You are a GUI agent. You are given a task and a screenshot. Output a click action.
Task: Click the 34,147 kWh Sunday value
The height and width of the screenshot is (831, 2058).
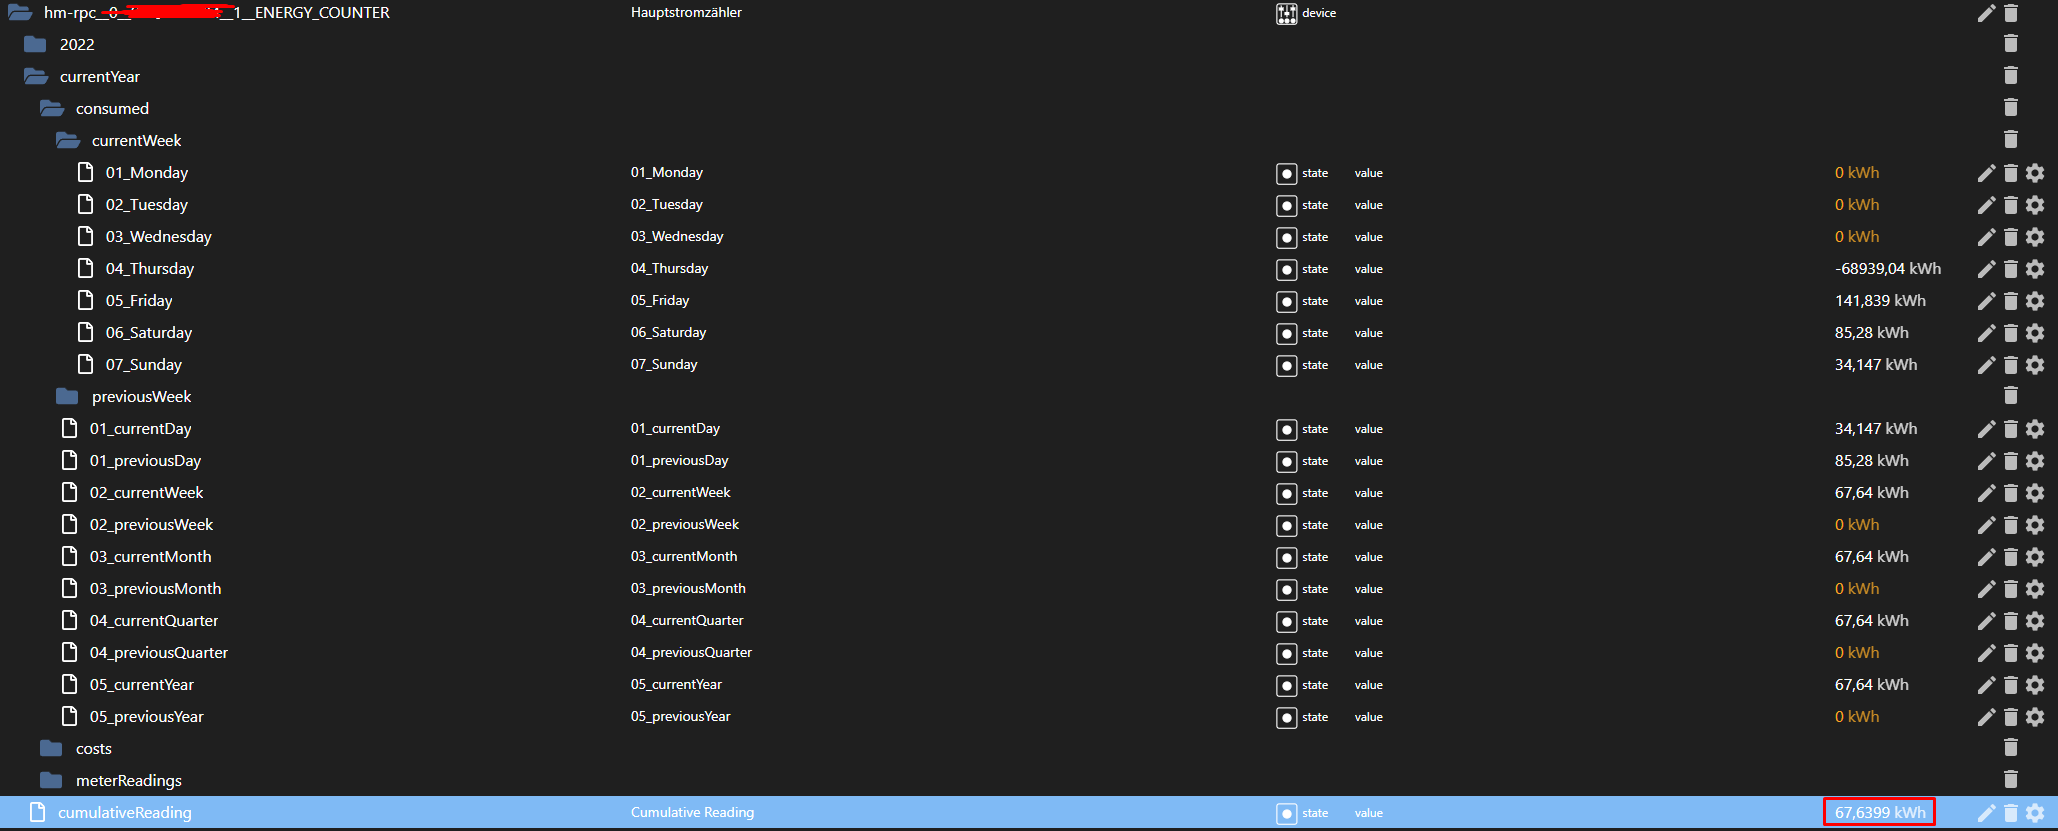point(1876,365)
